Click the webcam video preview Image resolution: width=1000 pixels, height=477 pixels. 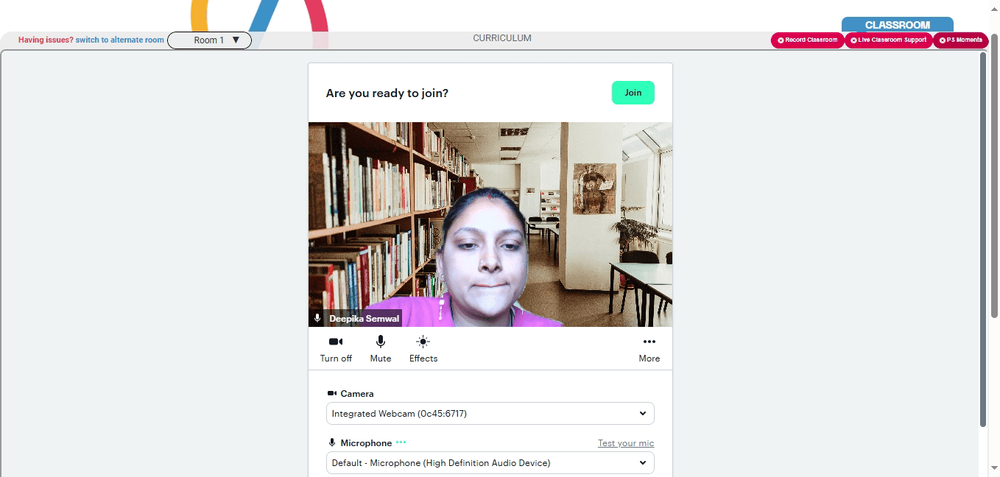(x=490, y=224)
